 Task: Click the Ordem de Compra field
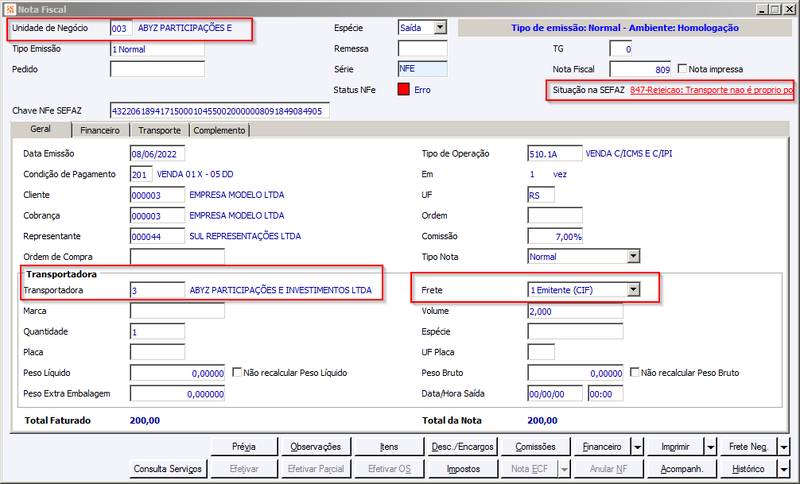177,257
